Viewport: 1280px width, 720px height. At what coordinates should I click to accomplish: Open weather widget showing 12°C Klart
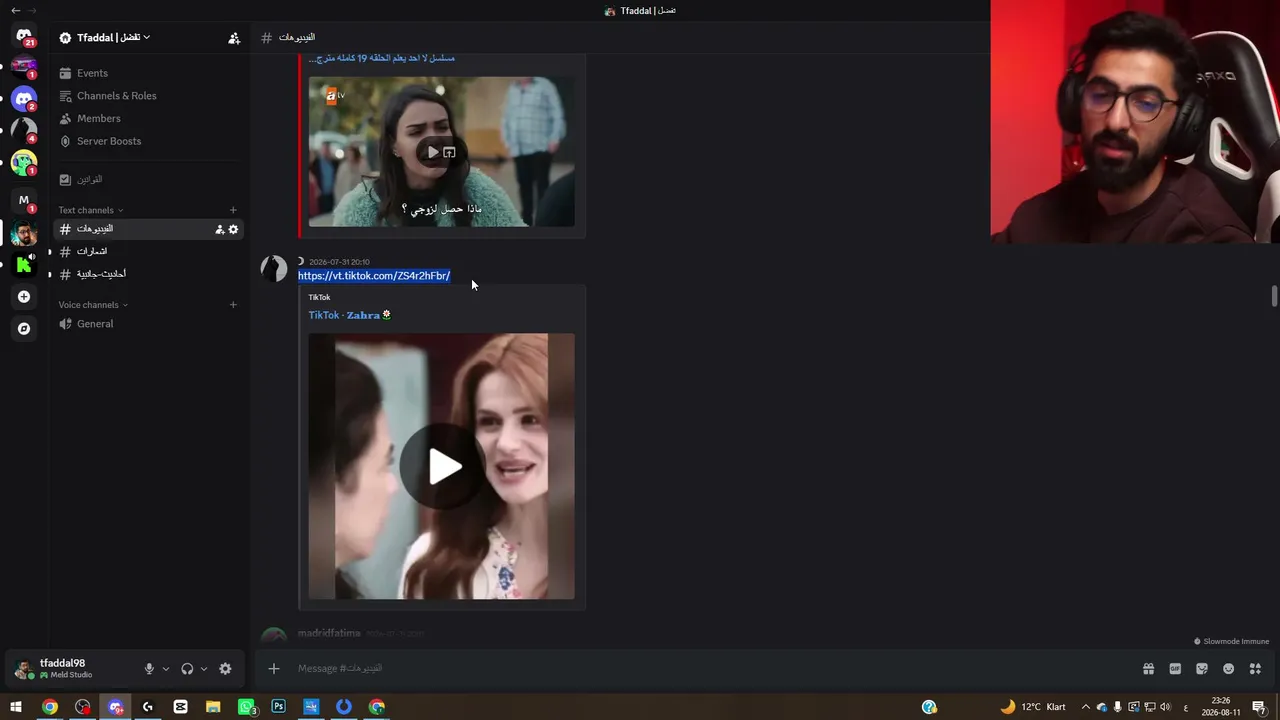(x=1033, y=707)
